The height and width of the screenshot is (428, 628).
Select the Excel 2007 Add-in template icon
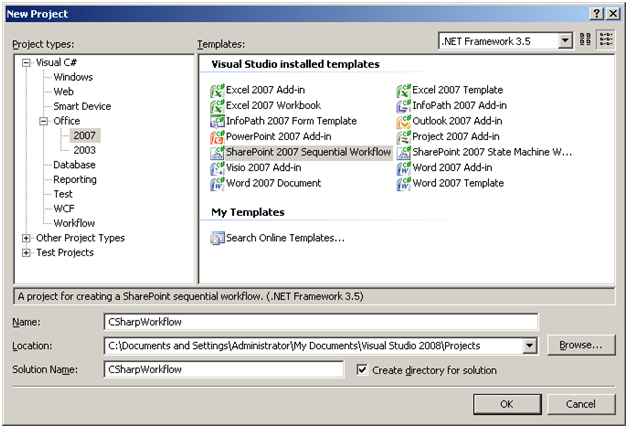pos(217,90)
